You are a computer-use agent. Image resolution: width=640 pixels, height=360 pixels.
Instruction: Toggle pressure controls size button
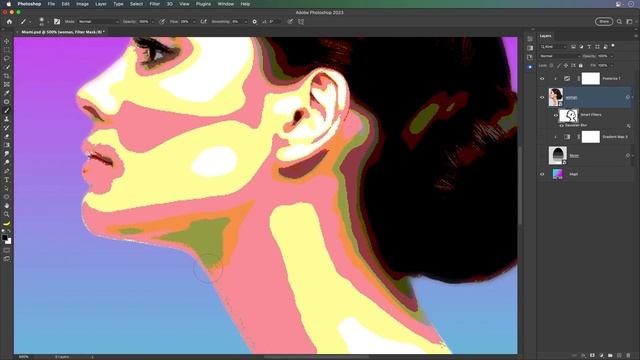(x=290, y=22)
